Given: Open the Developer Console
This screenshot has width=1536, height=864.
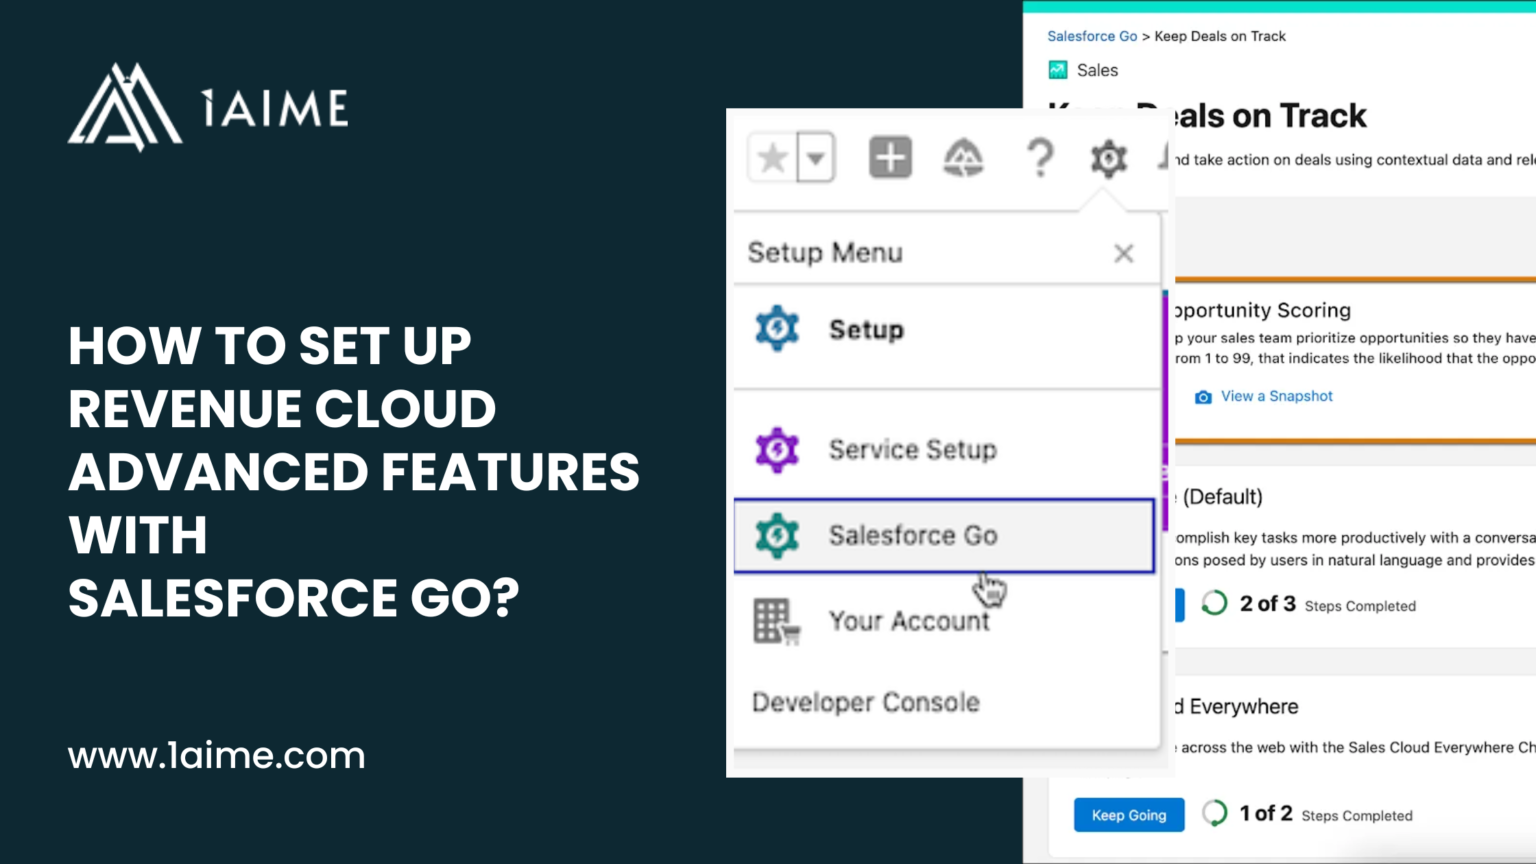Looking at the screenshot, I should 865,702.
